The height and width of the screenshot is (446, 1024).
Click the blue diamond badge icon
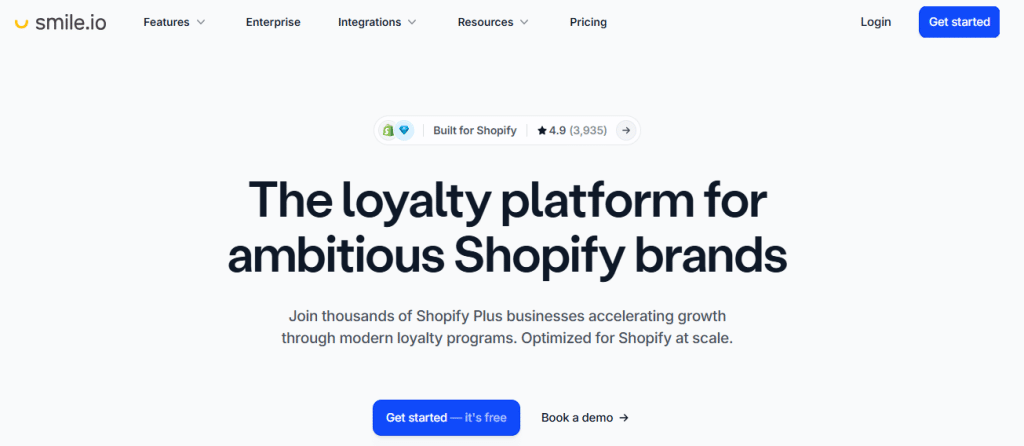click(x=405, y=130)
